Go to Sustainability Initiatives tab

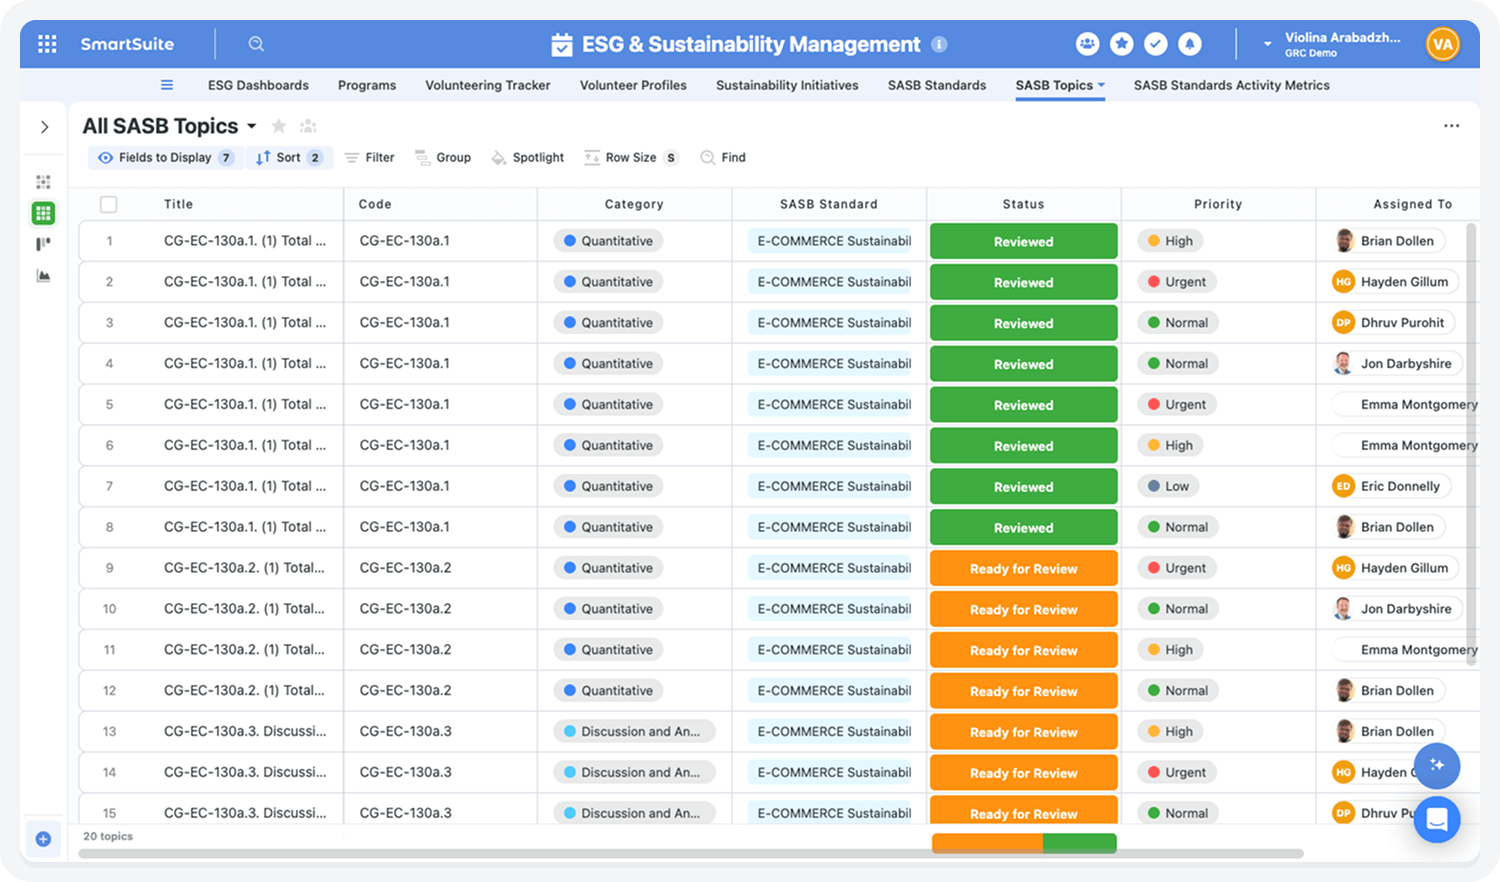[787, 85]
